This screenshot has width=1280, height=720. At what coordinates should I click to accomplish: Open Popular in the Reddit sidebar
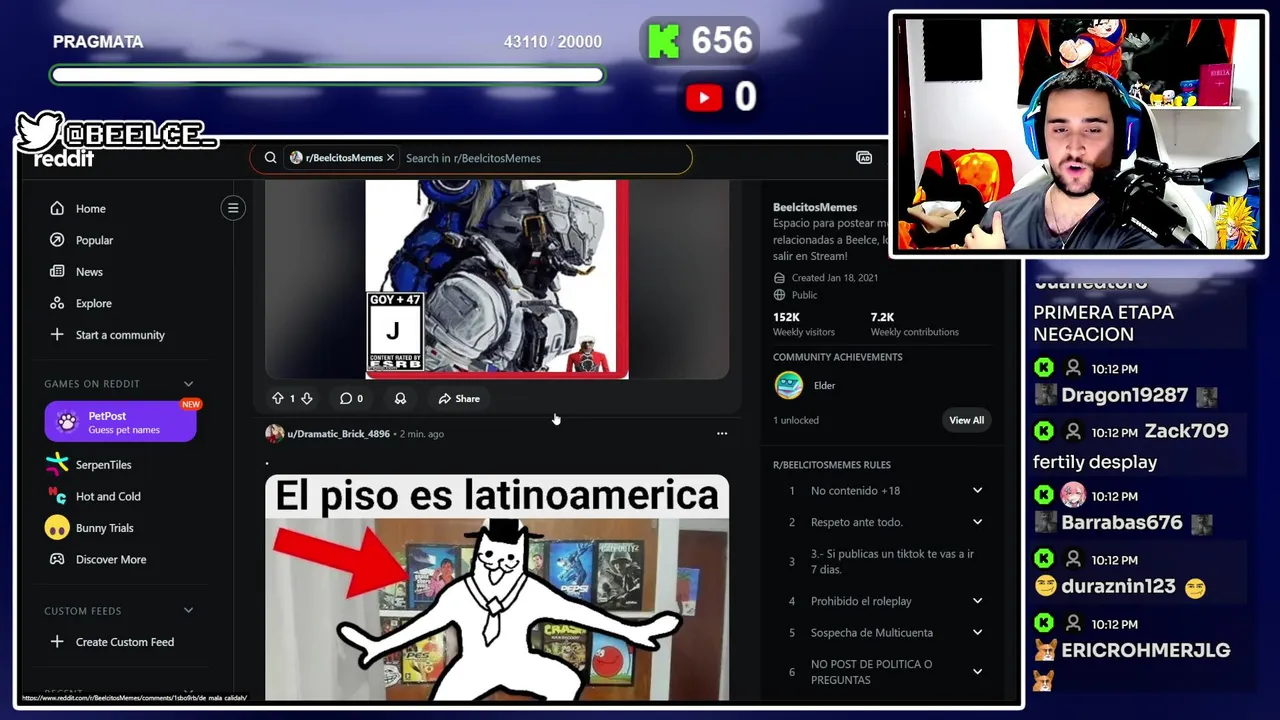pos(81,240)
